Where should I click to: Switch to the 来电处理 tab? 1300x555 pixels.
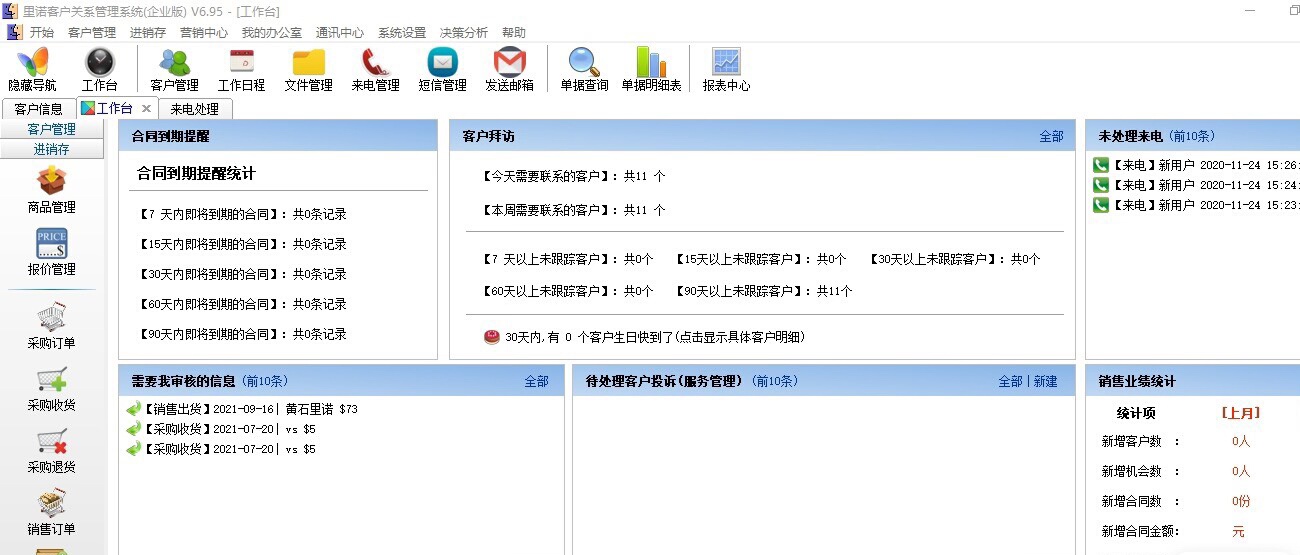(194, 109)
